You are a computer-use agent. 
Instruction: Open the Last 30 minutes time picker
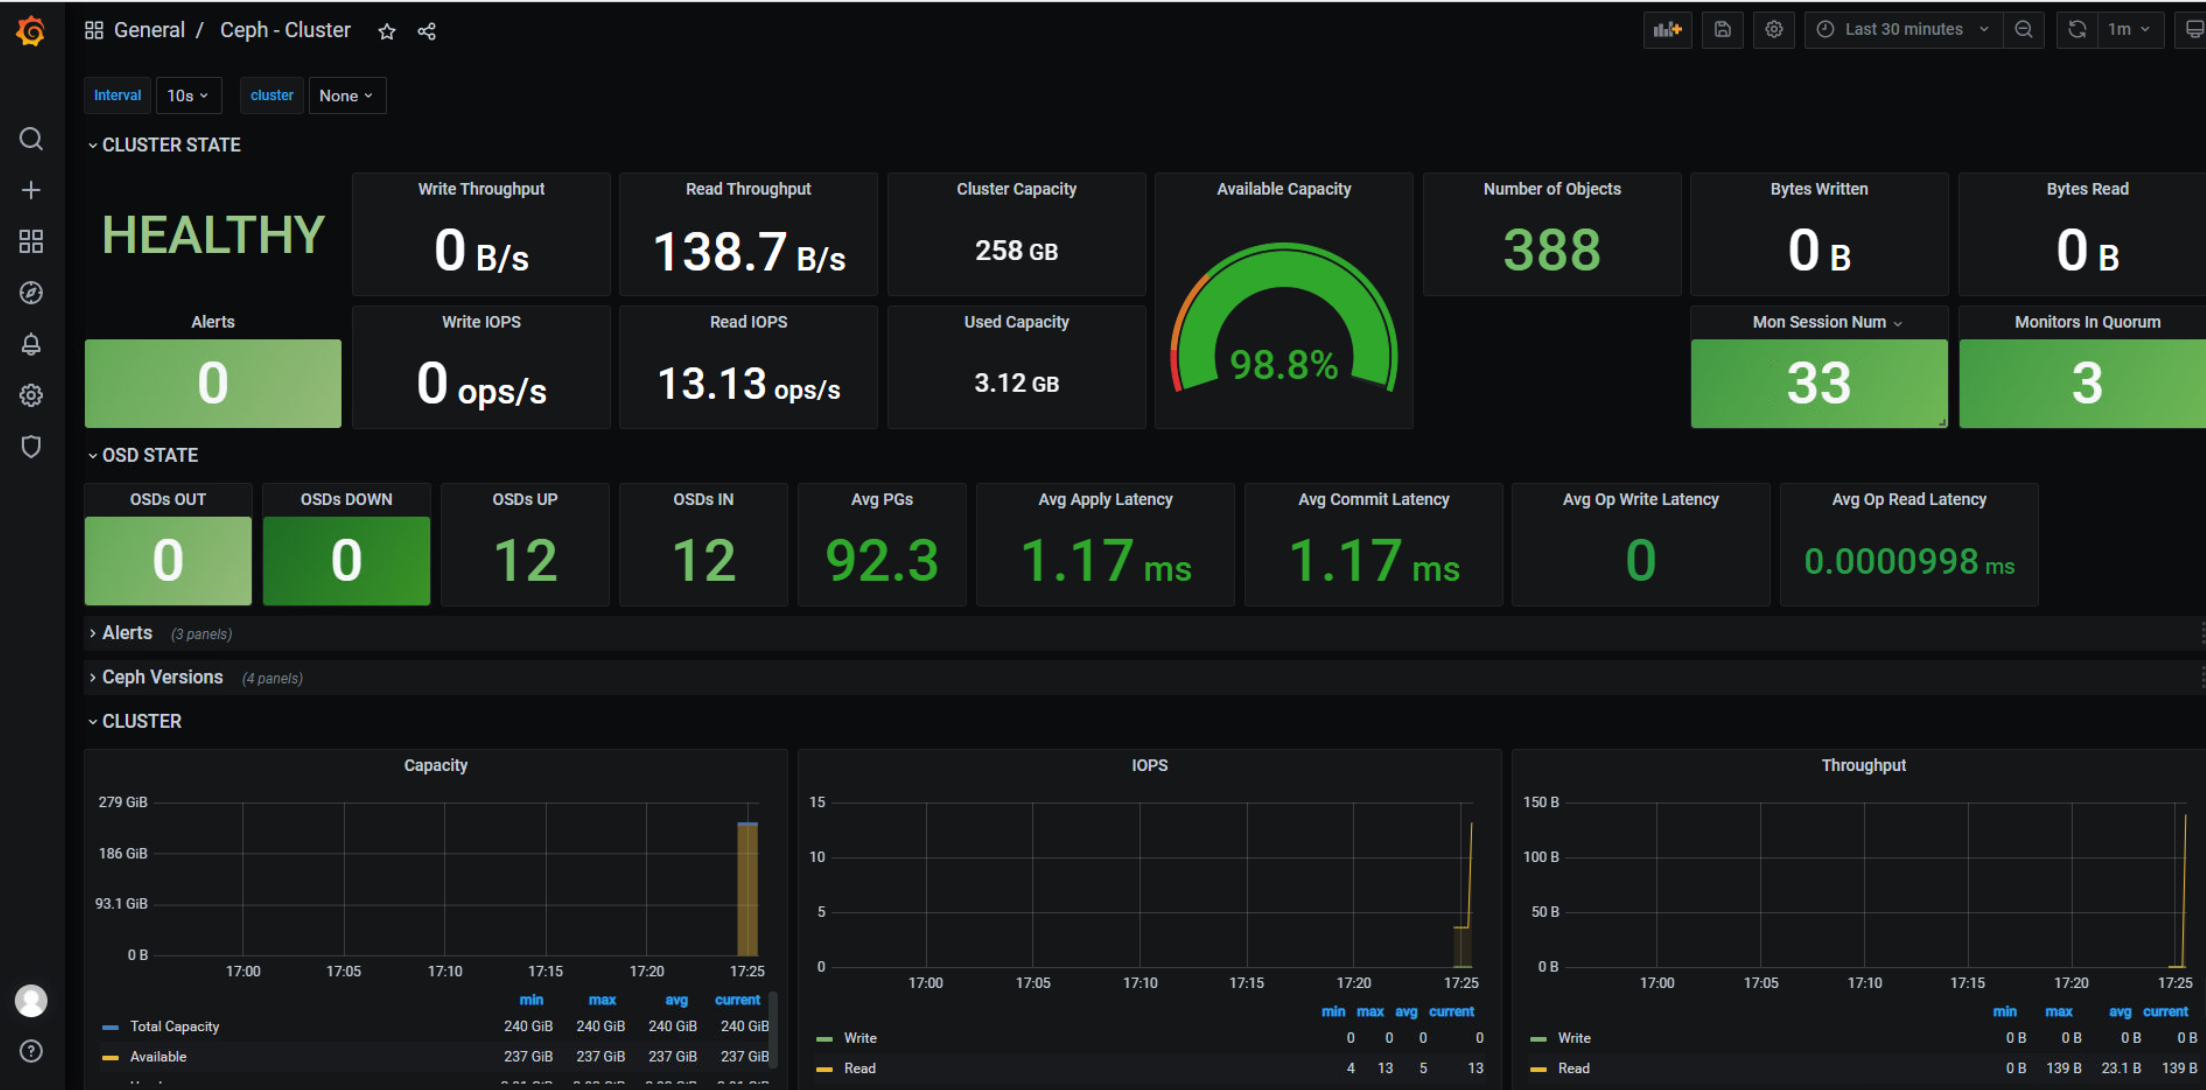pos(1903,30)
